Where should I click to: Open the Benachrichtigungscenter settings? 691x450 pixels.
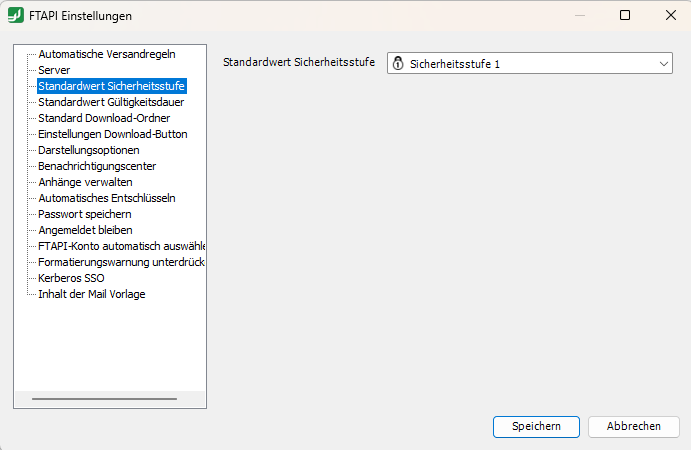pos(97,166)
